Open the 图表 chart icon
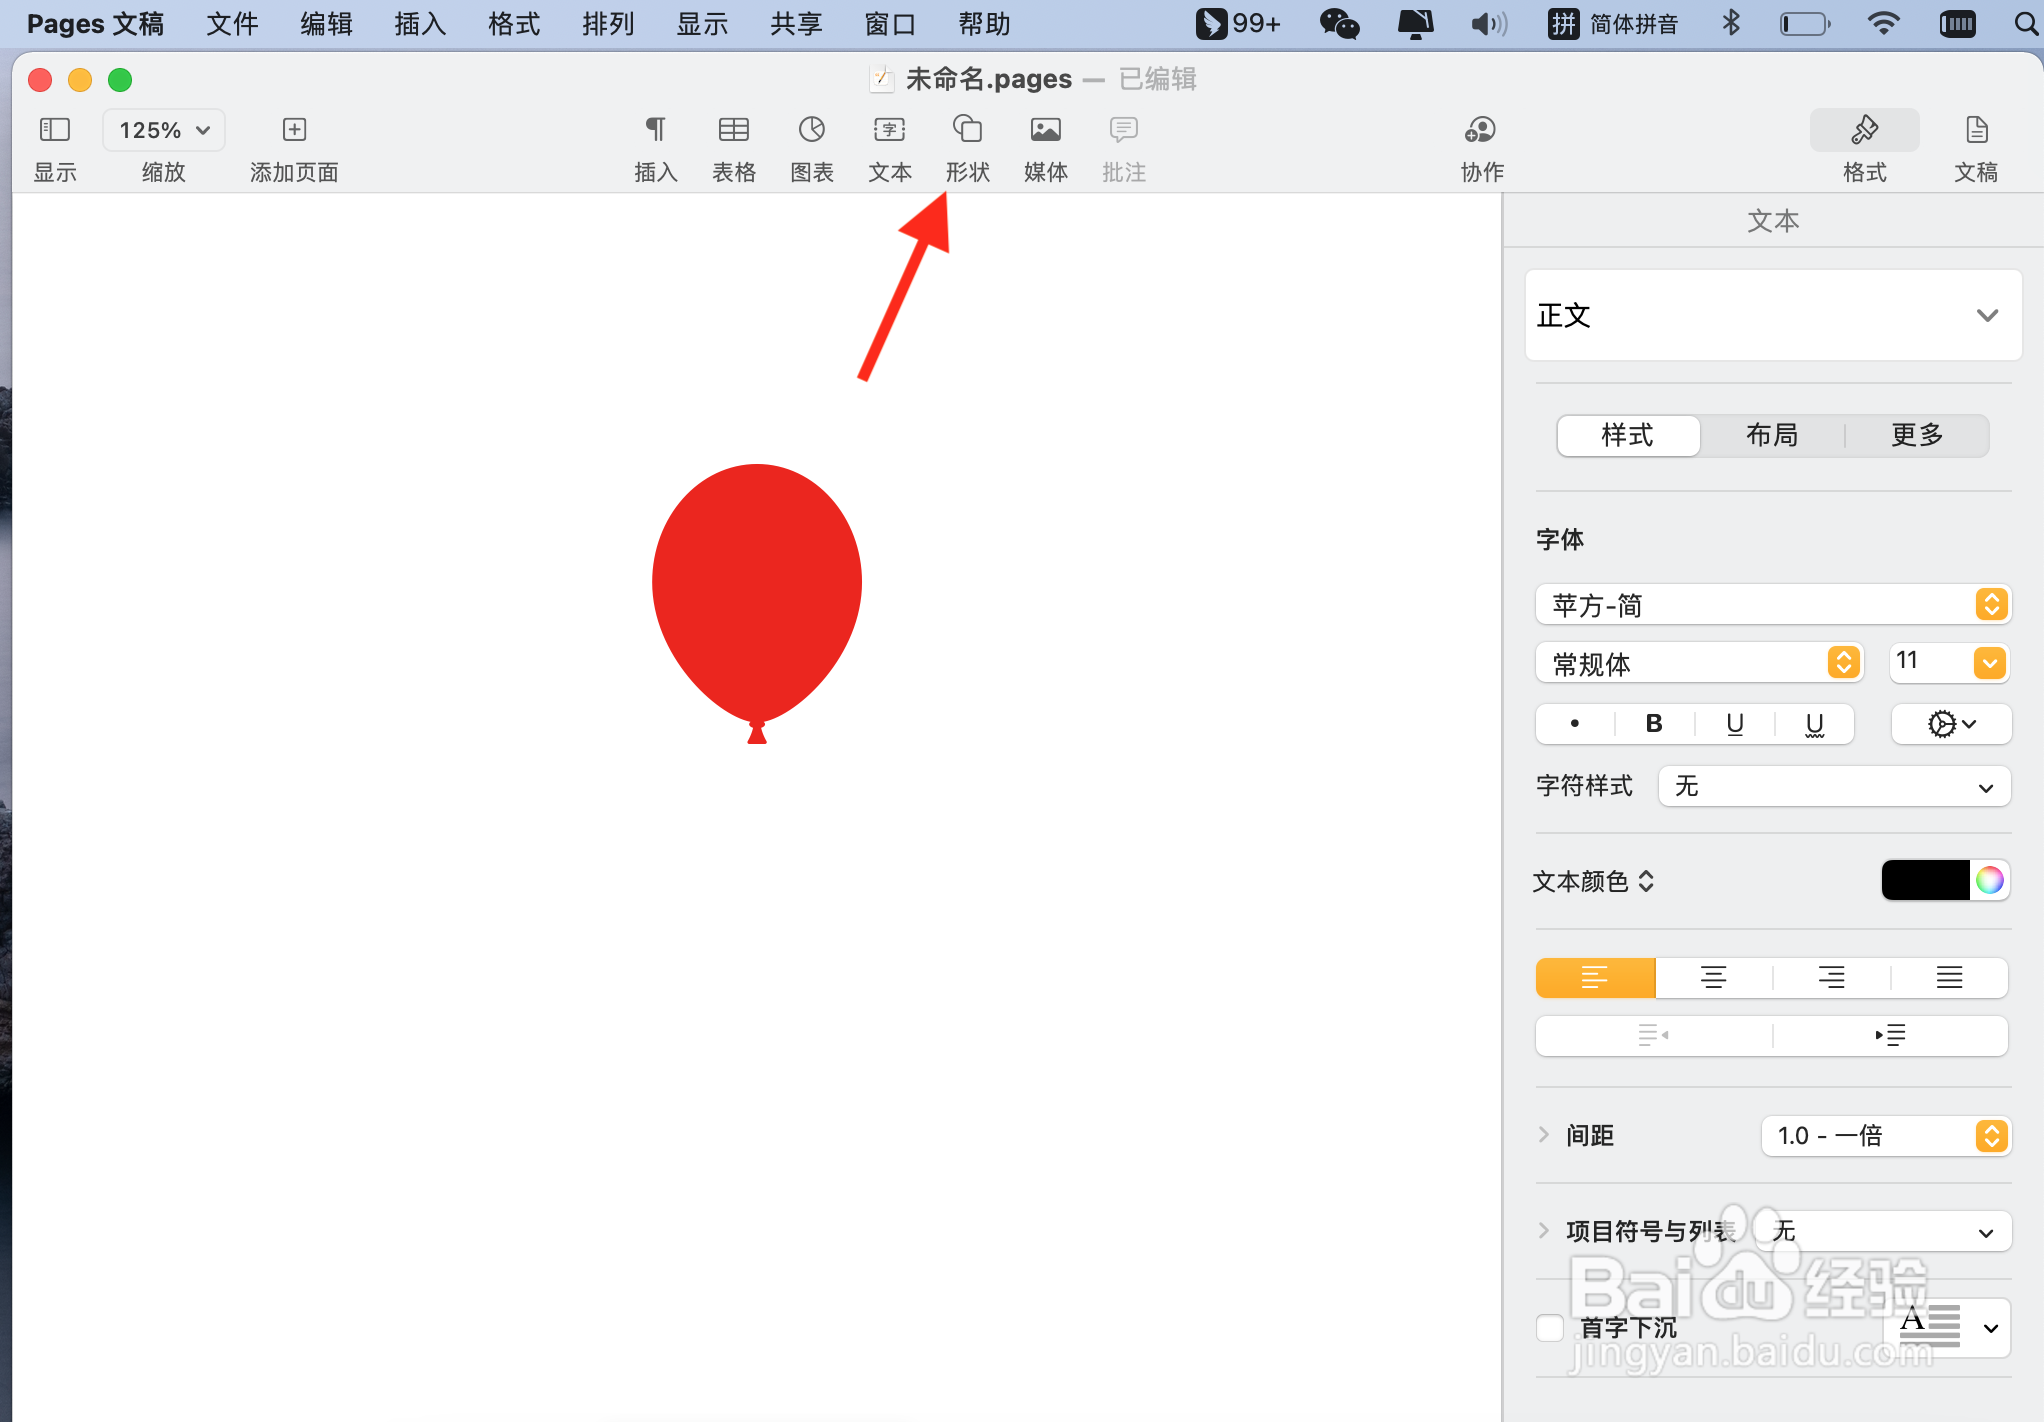Screen dimensions: 2044x1422 811,130
